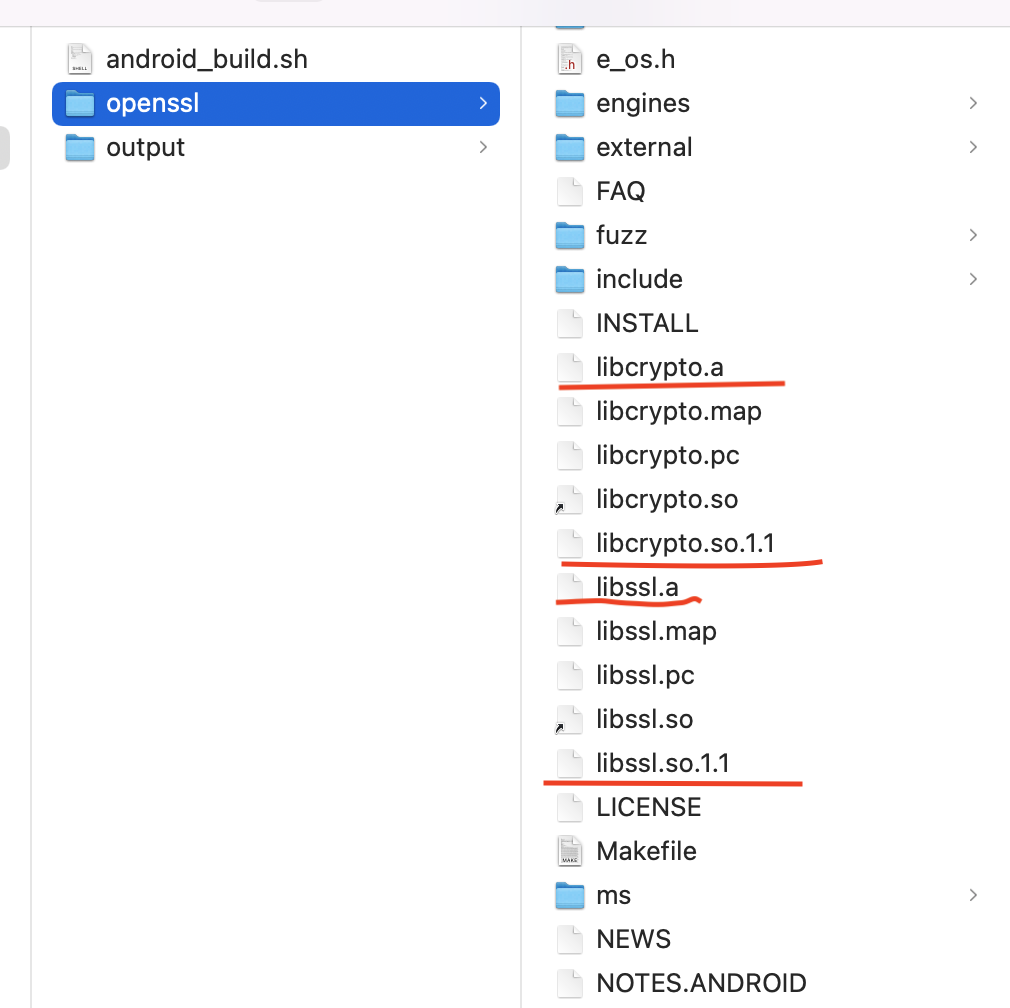Open the external folder icon
Viewport: 1010px width, 1008px height.
(569, 147)
